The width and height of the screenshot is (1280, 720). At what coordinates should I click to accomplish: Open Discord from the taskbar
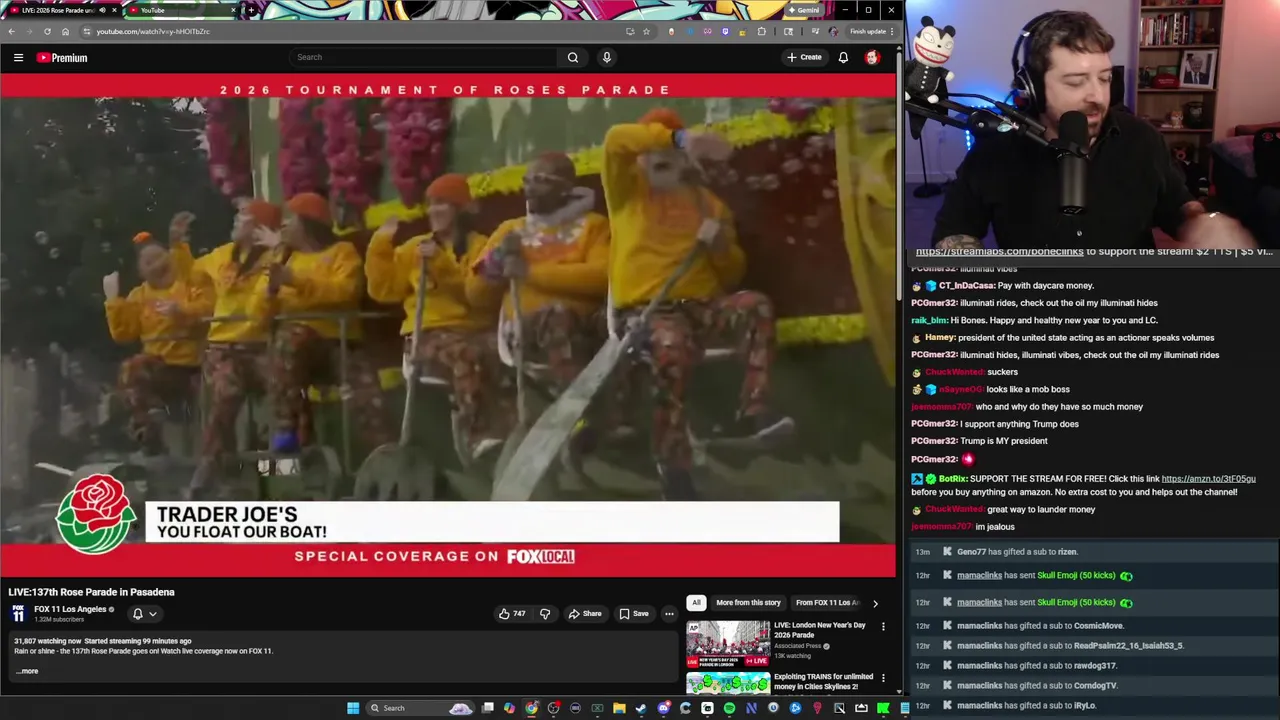click(x=664, y=708)
